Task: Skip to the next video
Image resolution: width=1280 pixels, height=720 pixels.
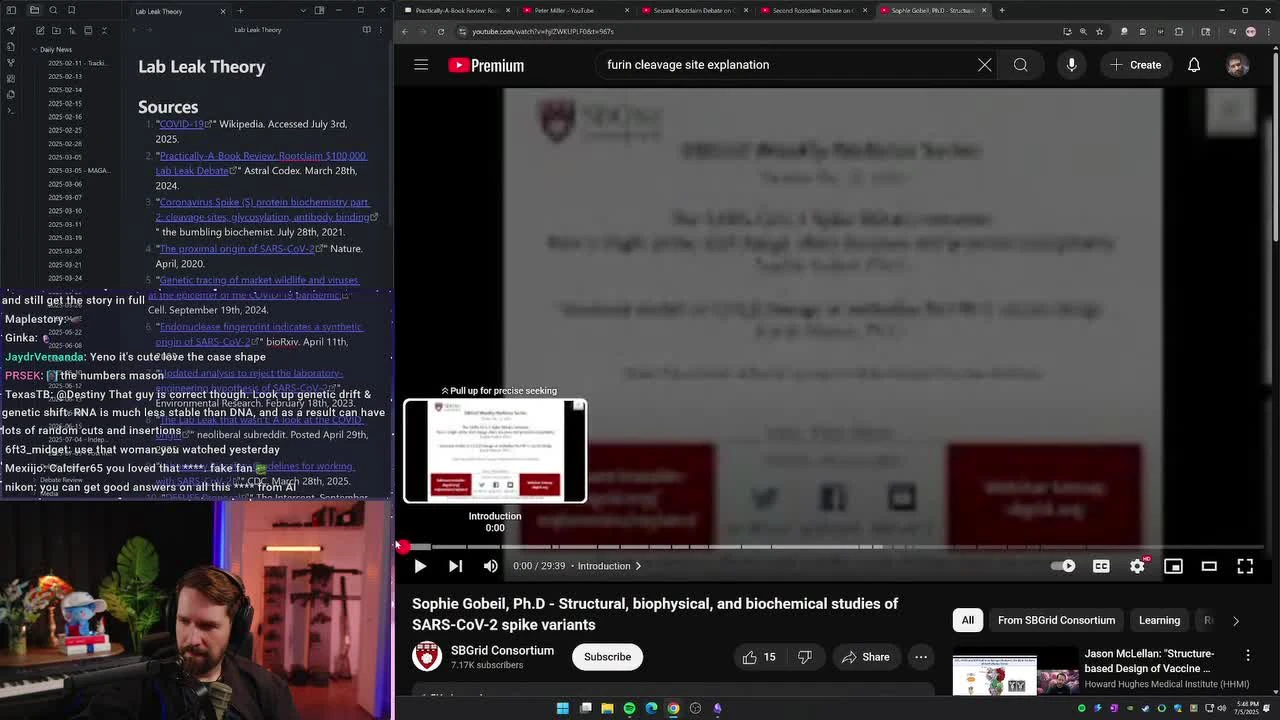Action: (x=455, y=566)
